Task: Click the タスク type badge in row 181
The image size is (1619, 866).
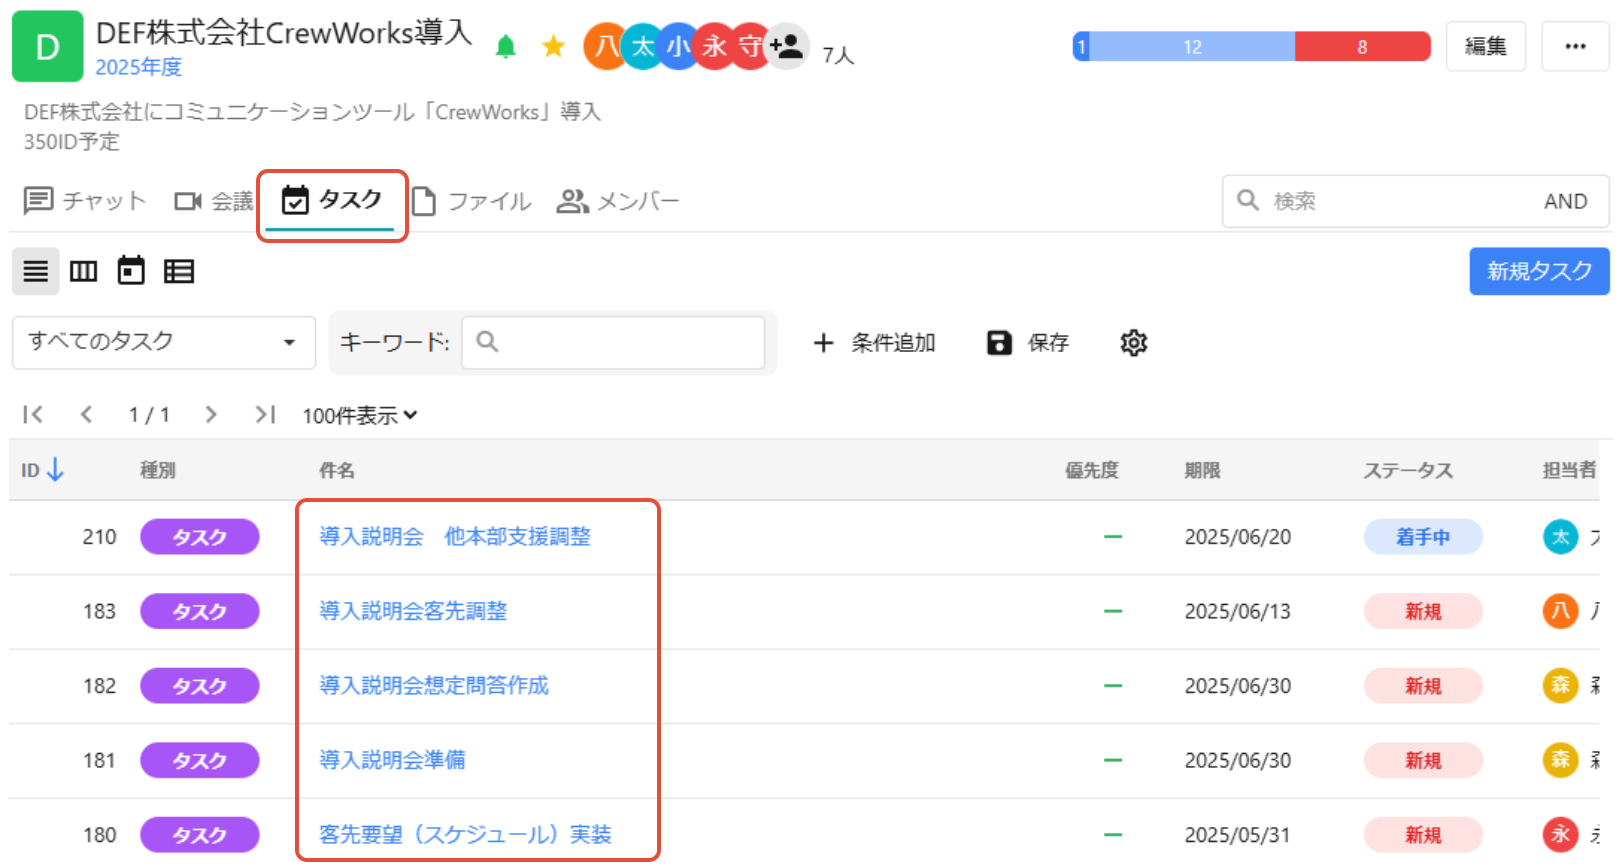Action: point(200,760)
